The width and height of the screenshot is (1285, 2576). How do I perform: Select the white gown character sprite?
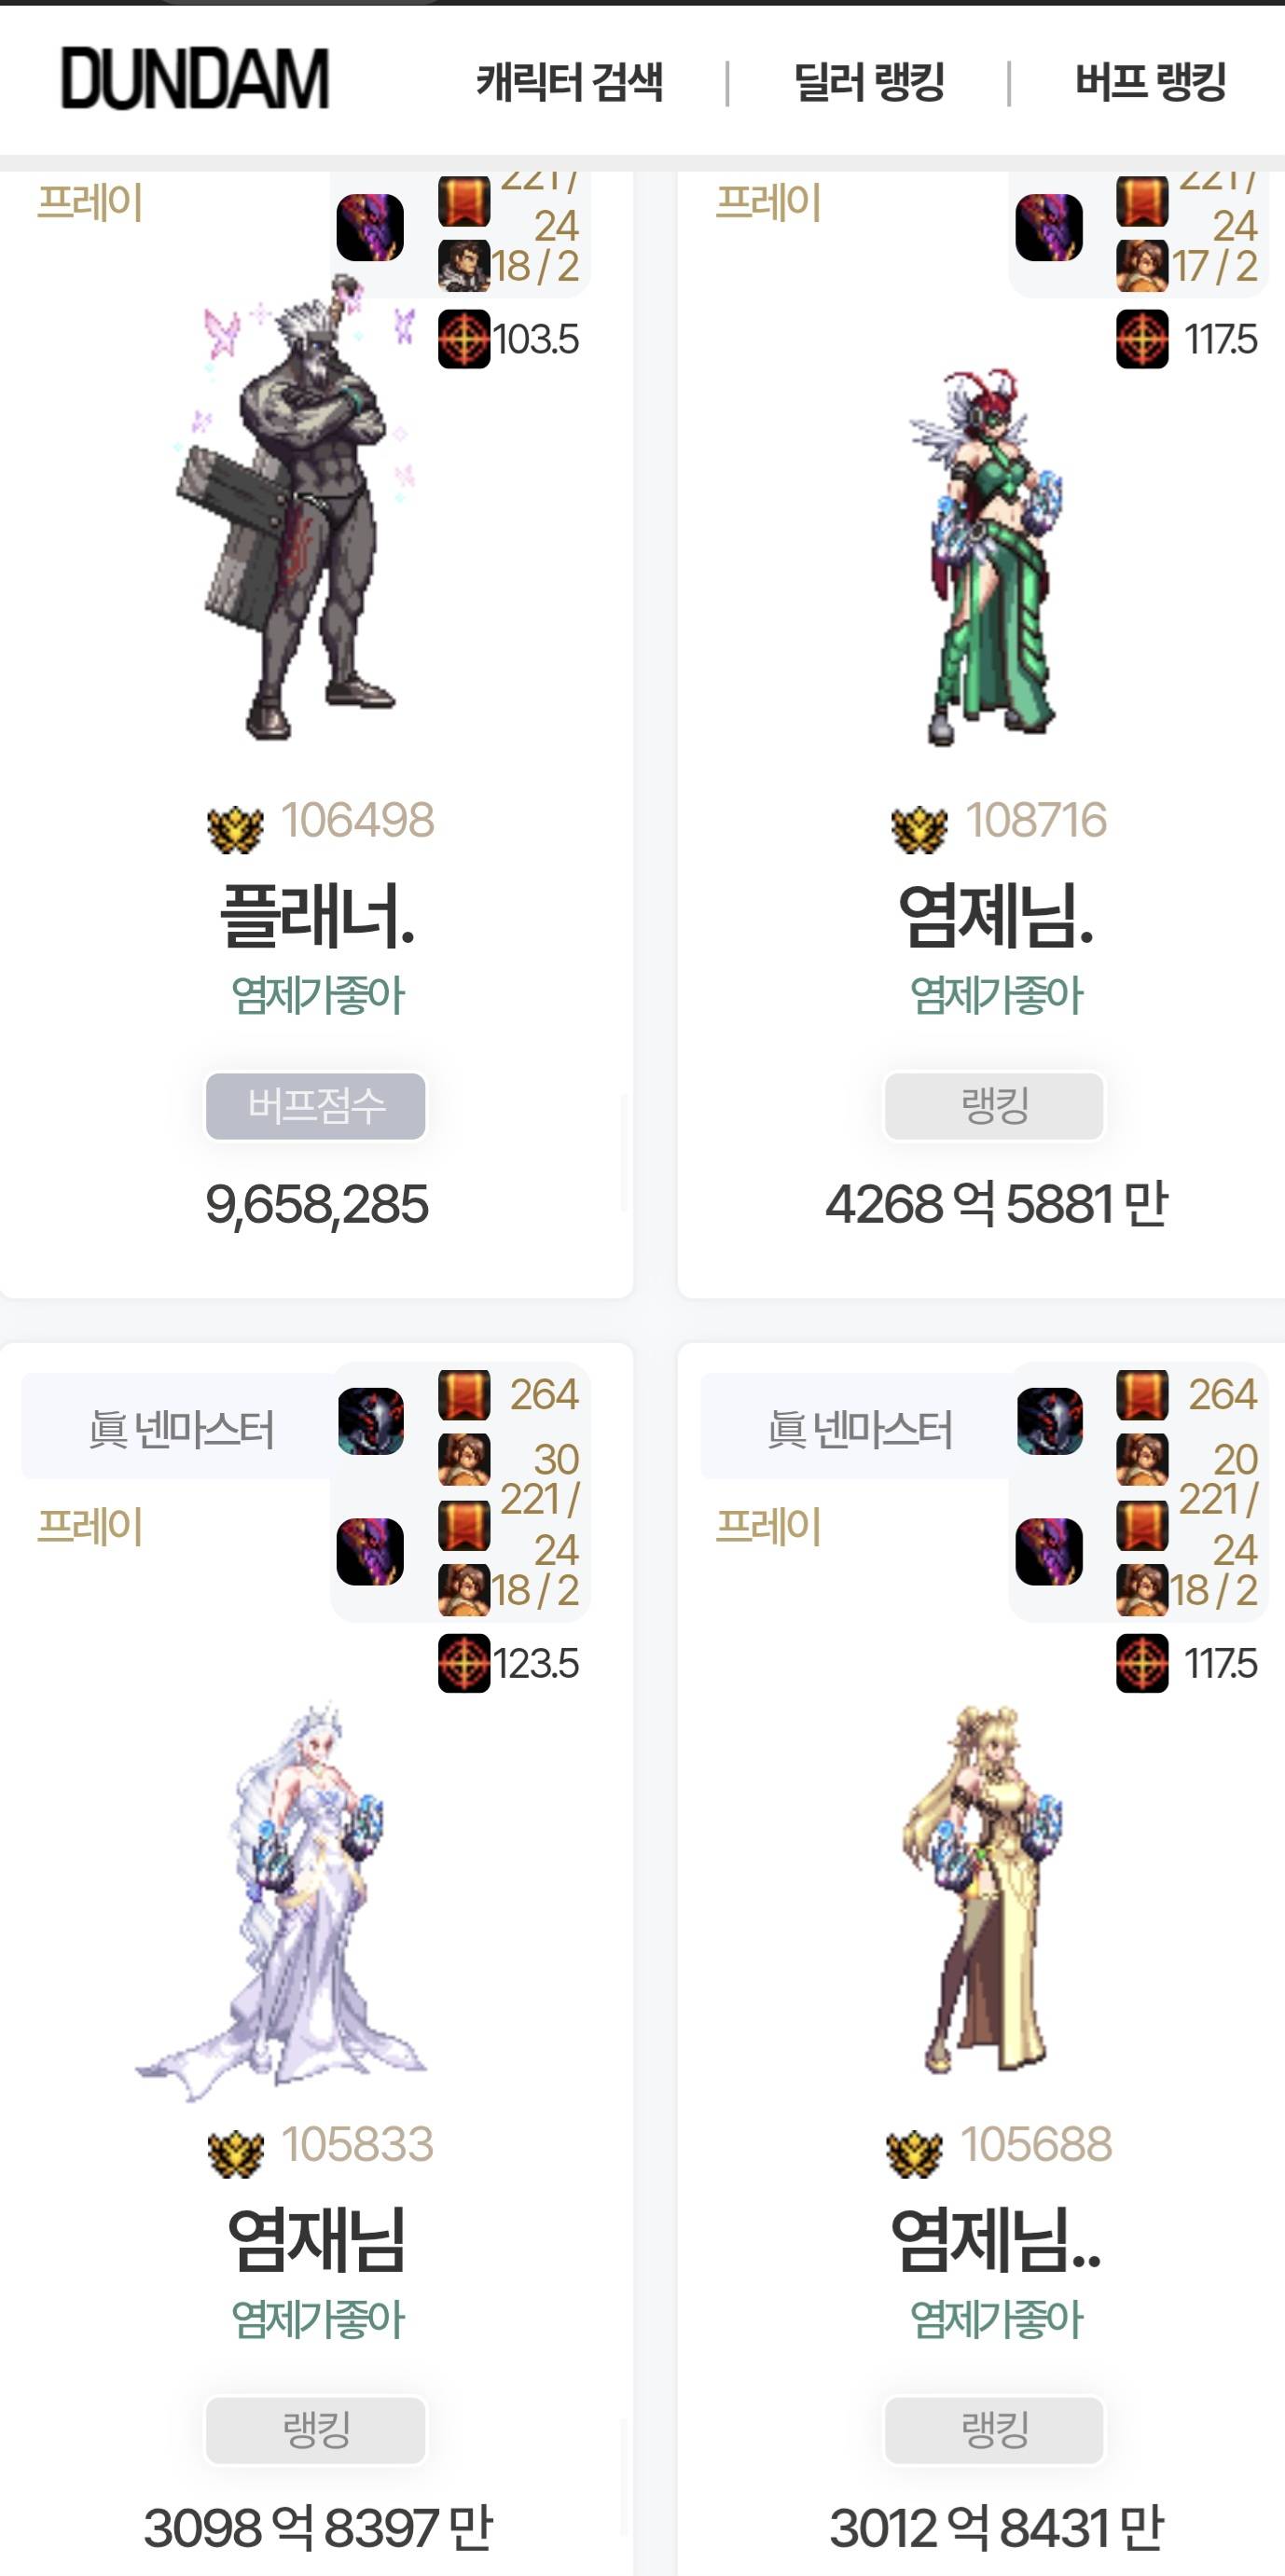[283, 1900]
